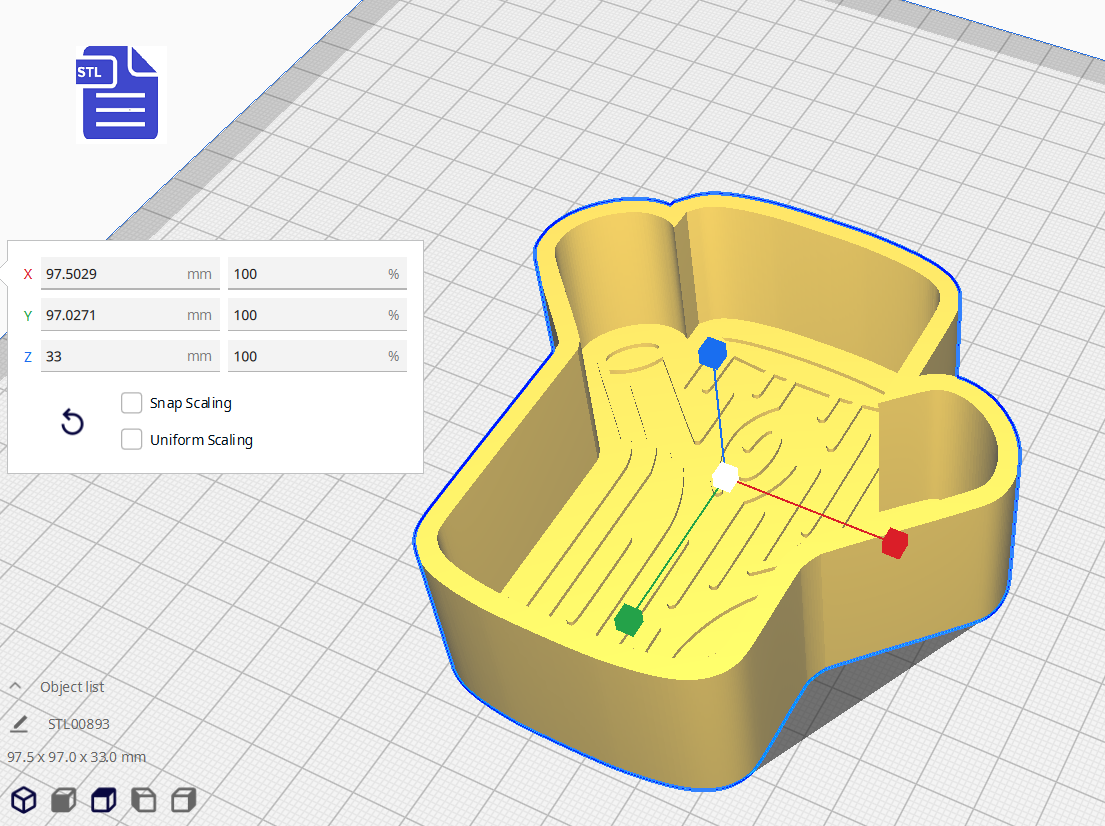1105x826 pixels.
Task: Click the blue Z-axis scale handle
Action: point(712,351)
